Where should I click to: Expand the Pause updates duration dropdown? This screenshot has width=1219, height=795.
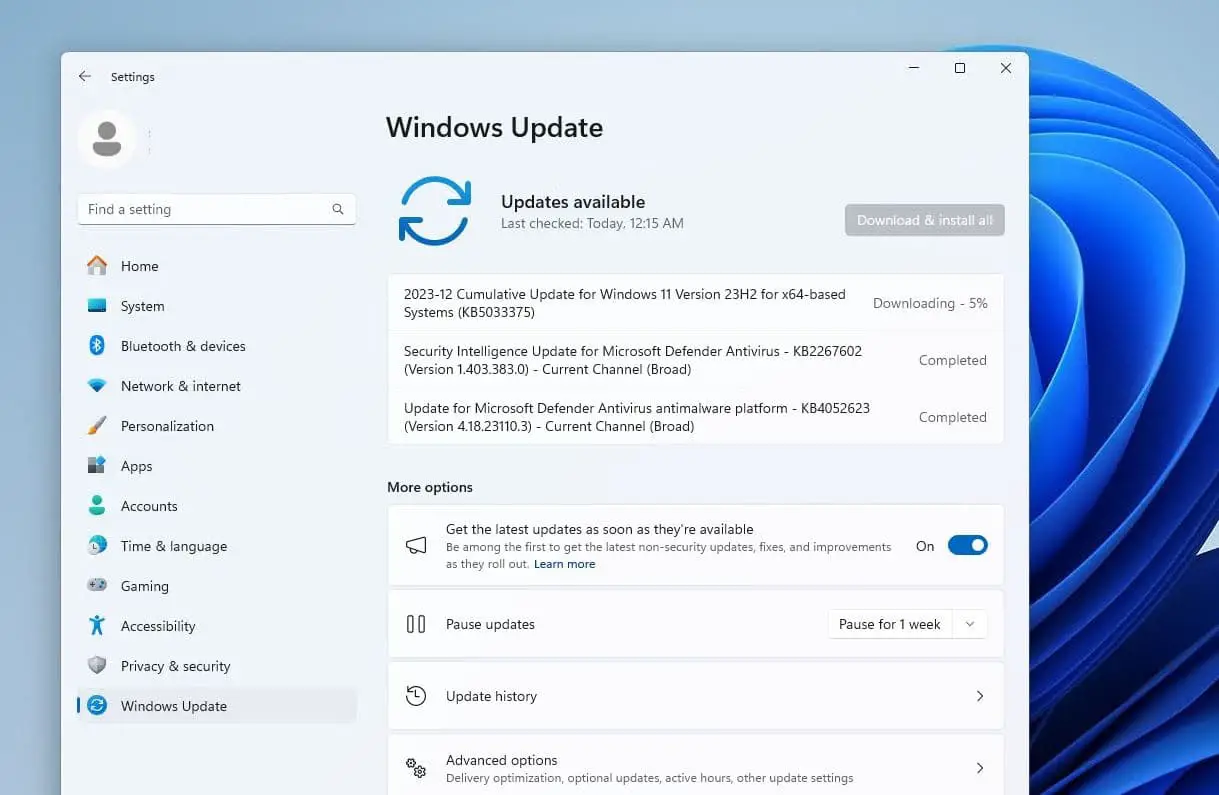pos(968,624)
